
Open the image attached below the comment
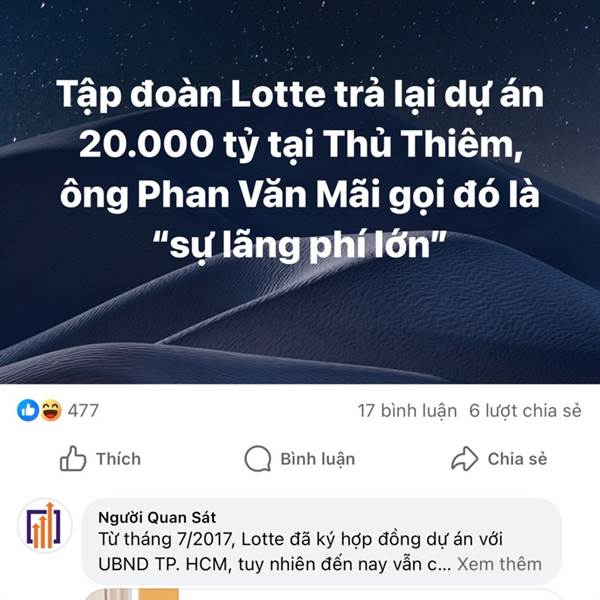pyautogui.click(x=131, y=594)
